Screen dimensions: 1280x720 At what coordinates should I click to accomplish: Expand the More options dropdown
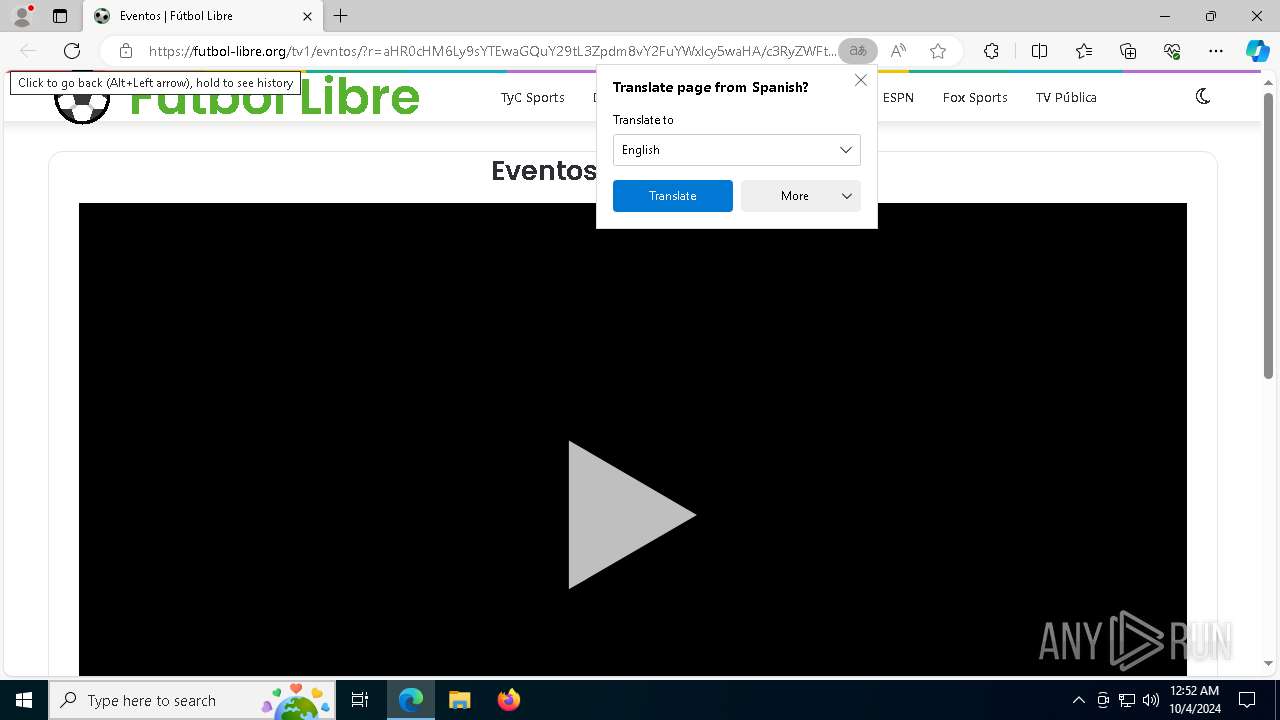pyautogui.click(x=801, y=196)
